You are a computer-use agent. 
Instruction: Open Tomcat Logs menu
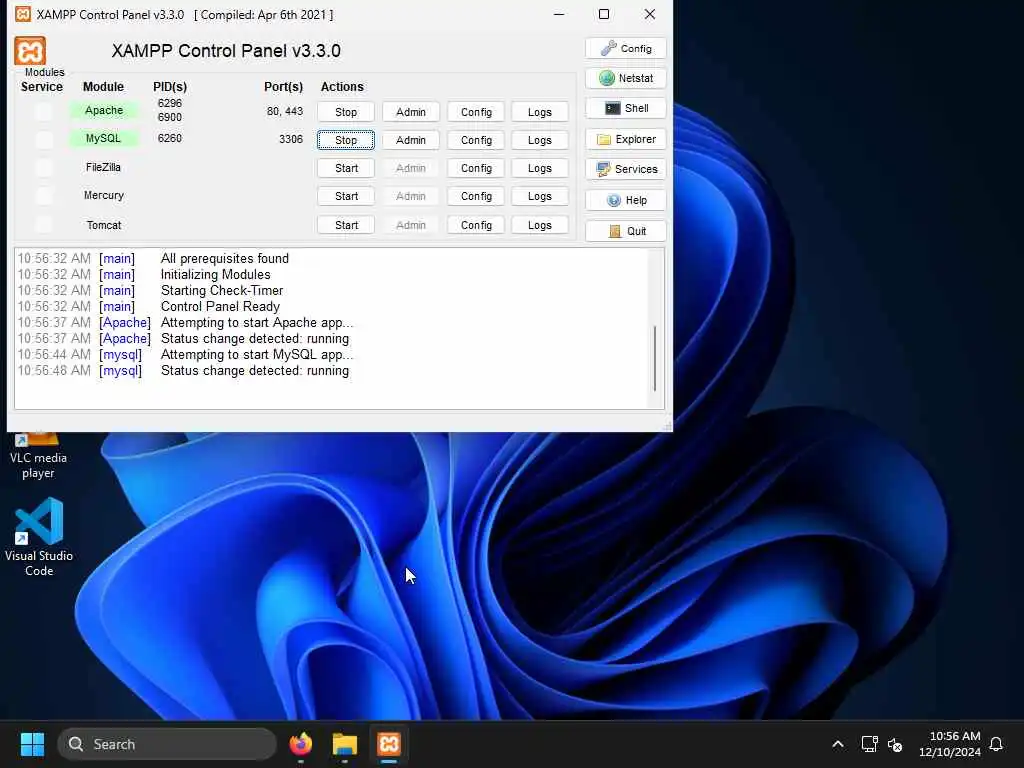pos(539,225)
